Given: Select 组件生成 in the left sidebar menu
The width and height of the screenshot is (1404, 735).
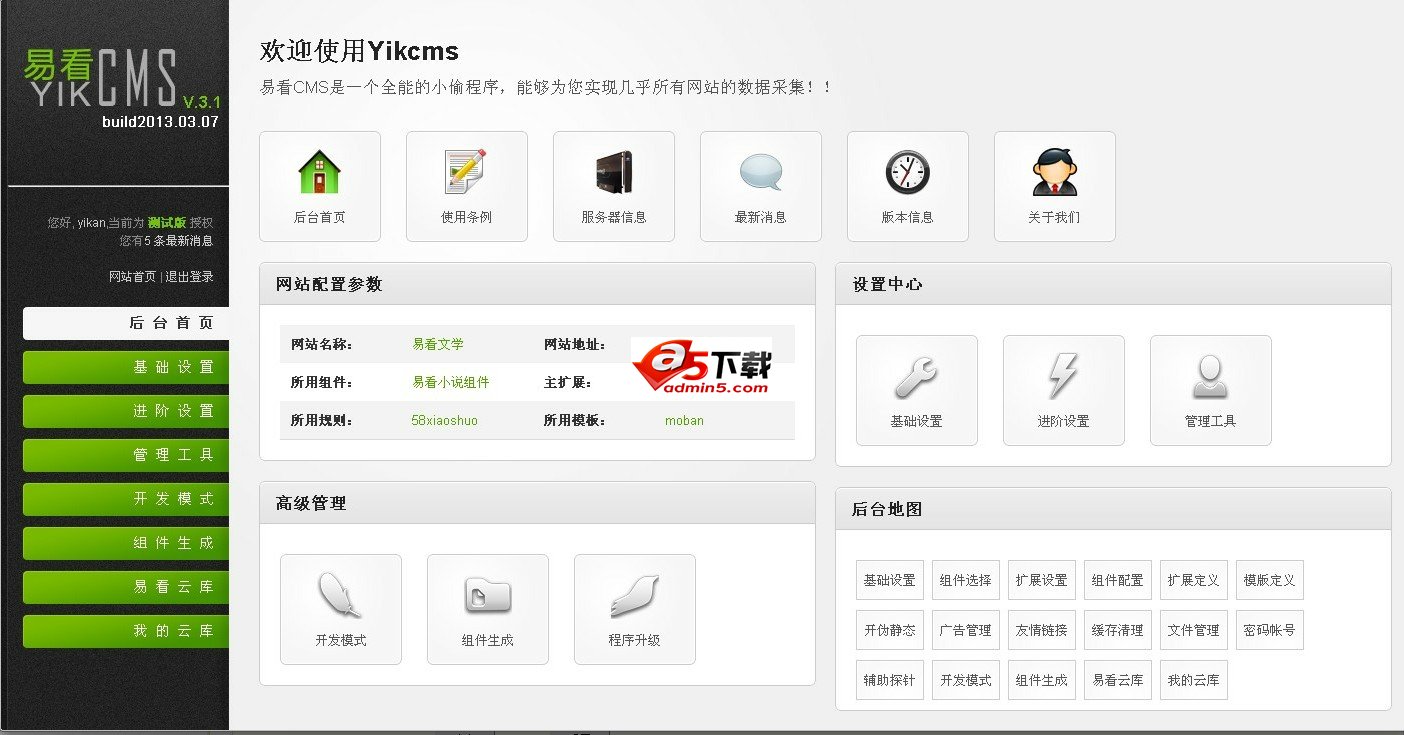Looking at the screenshot, I should coord(126,543).
